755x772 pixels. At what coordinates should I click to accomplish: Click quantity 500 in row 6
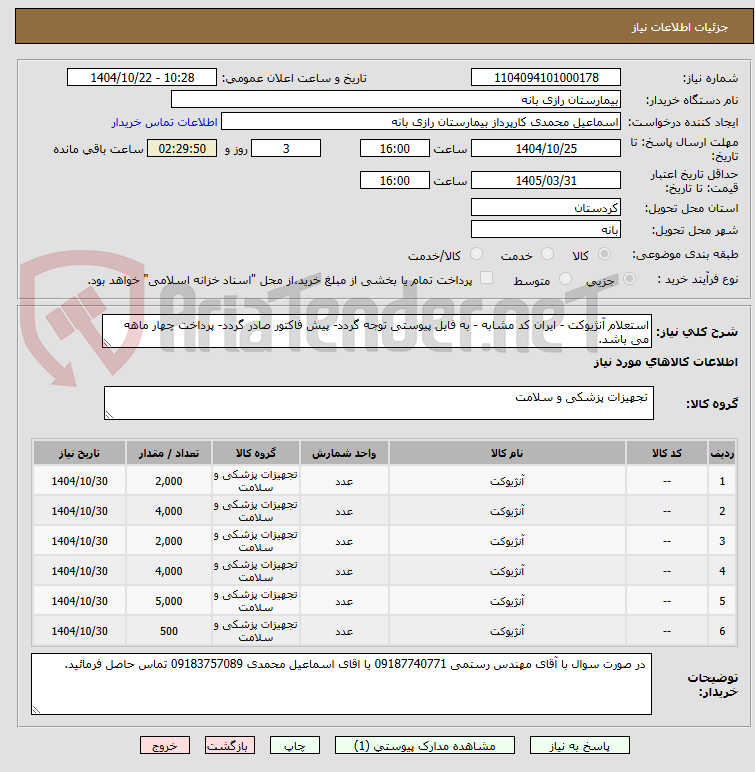(168, 631)
